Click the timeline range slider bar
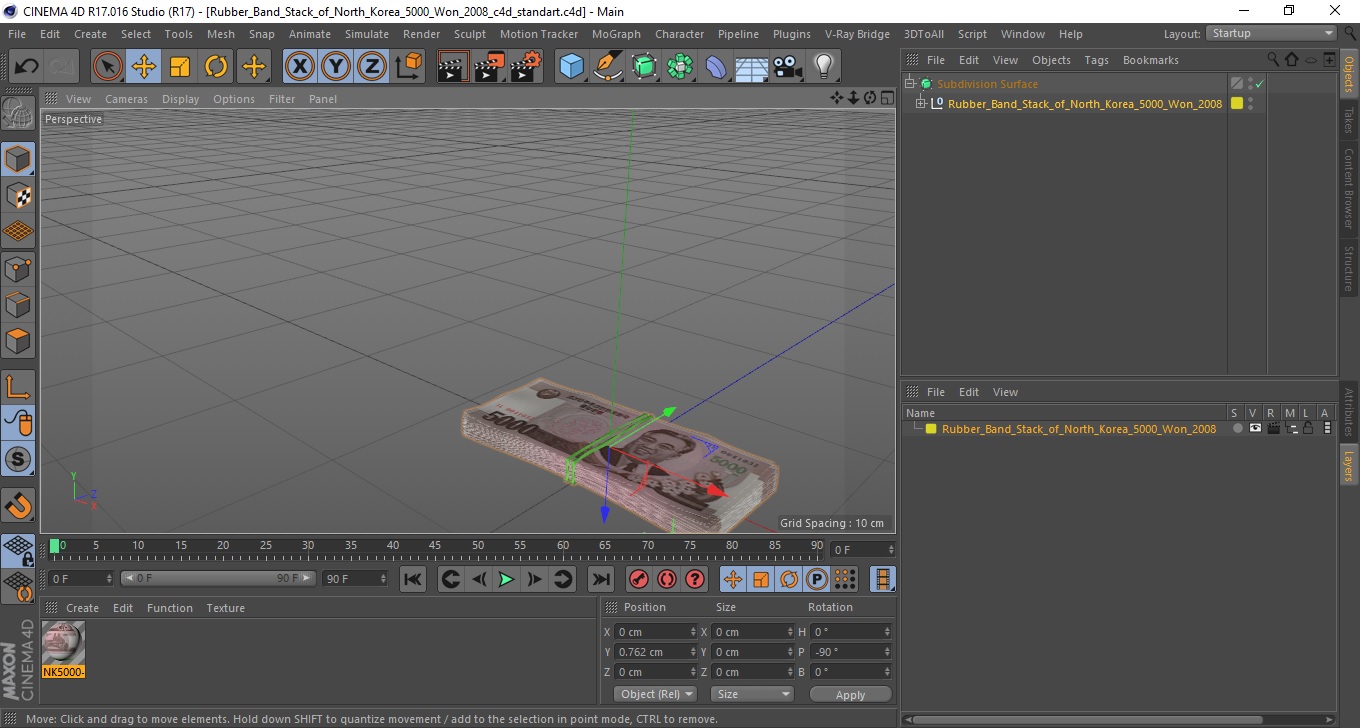1360x728 pixels. pyautogui.click(x=219, y=578)
